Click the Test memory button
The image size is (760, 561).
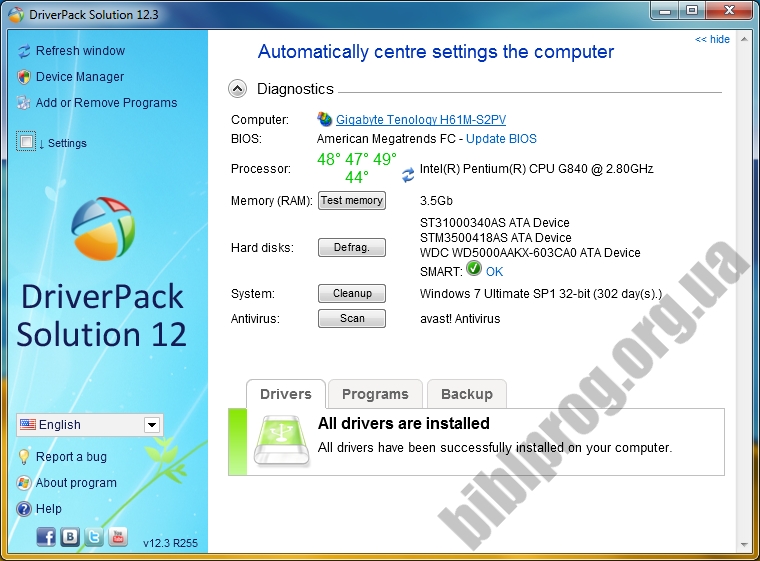pos(352,200)
